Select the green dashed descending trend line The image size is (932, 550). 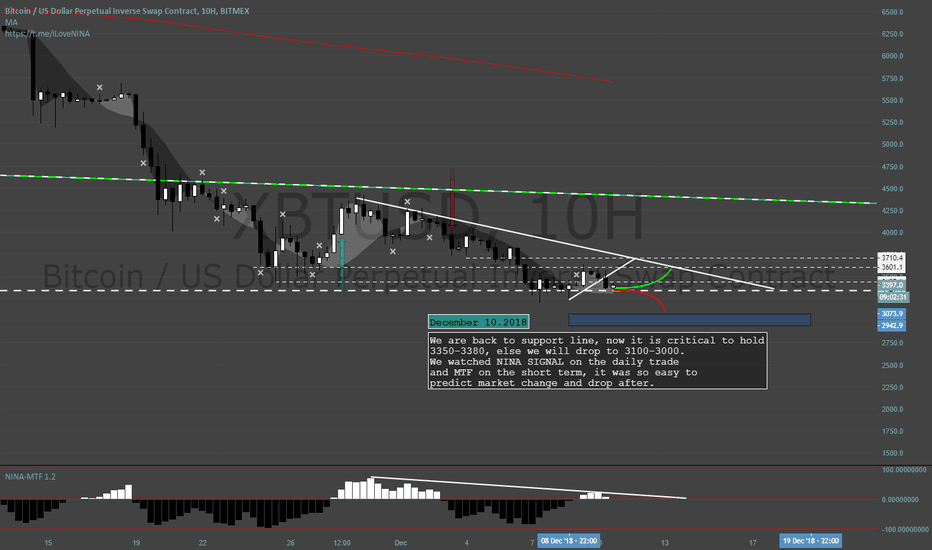[x=438, y=189]
